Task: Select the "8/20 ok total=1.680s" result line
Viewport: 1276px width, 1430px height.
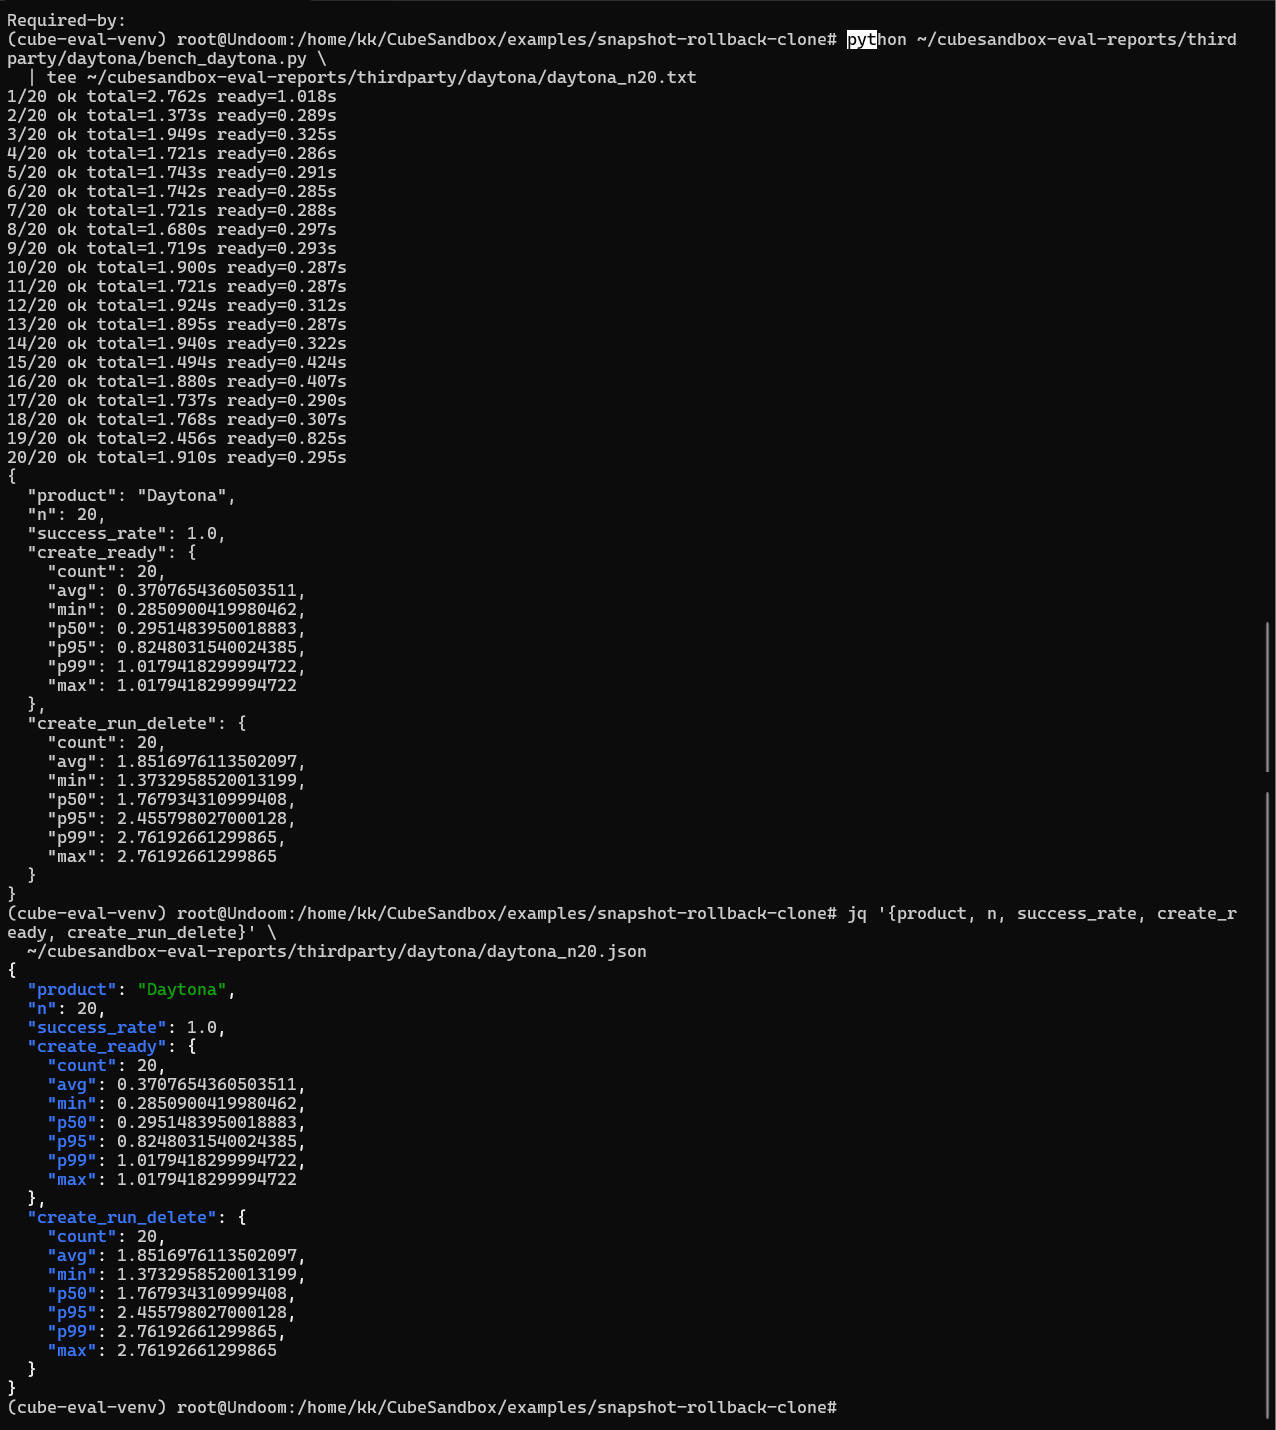Action: [x=172, y=229]
